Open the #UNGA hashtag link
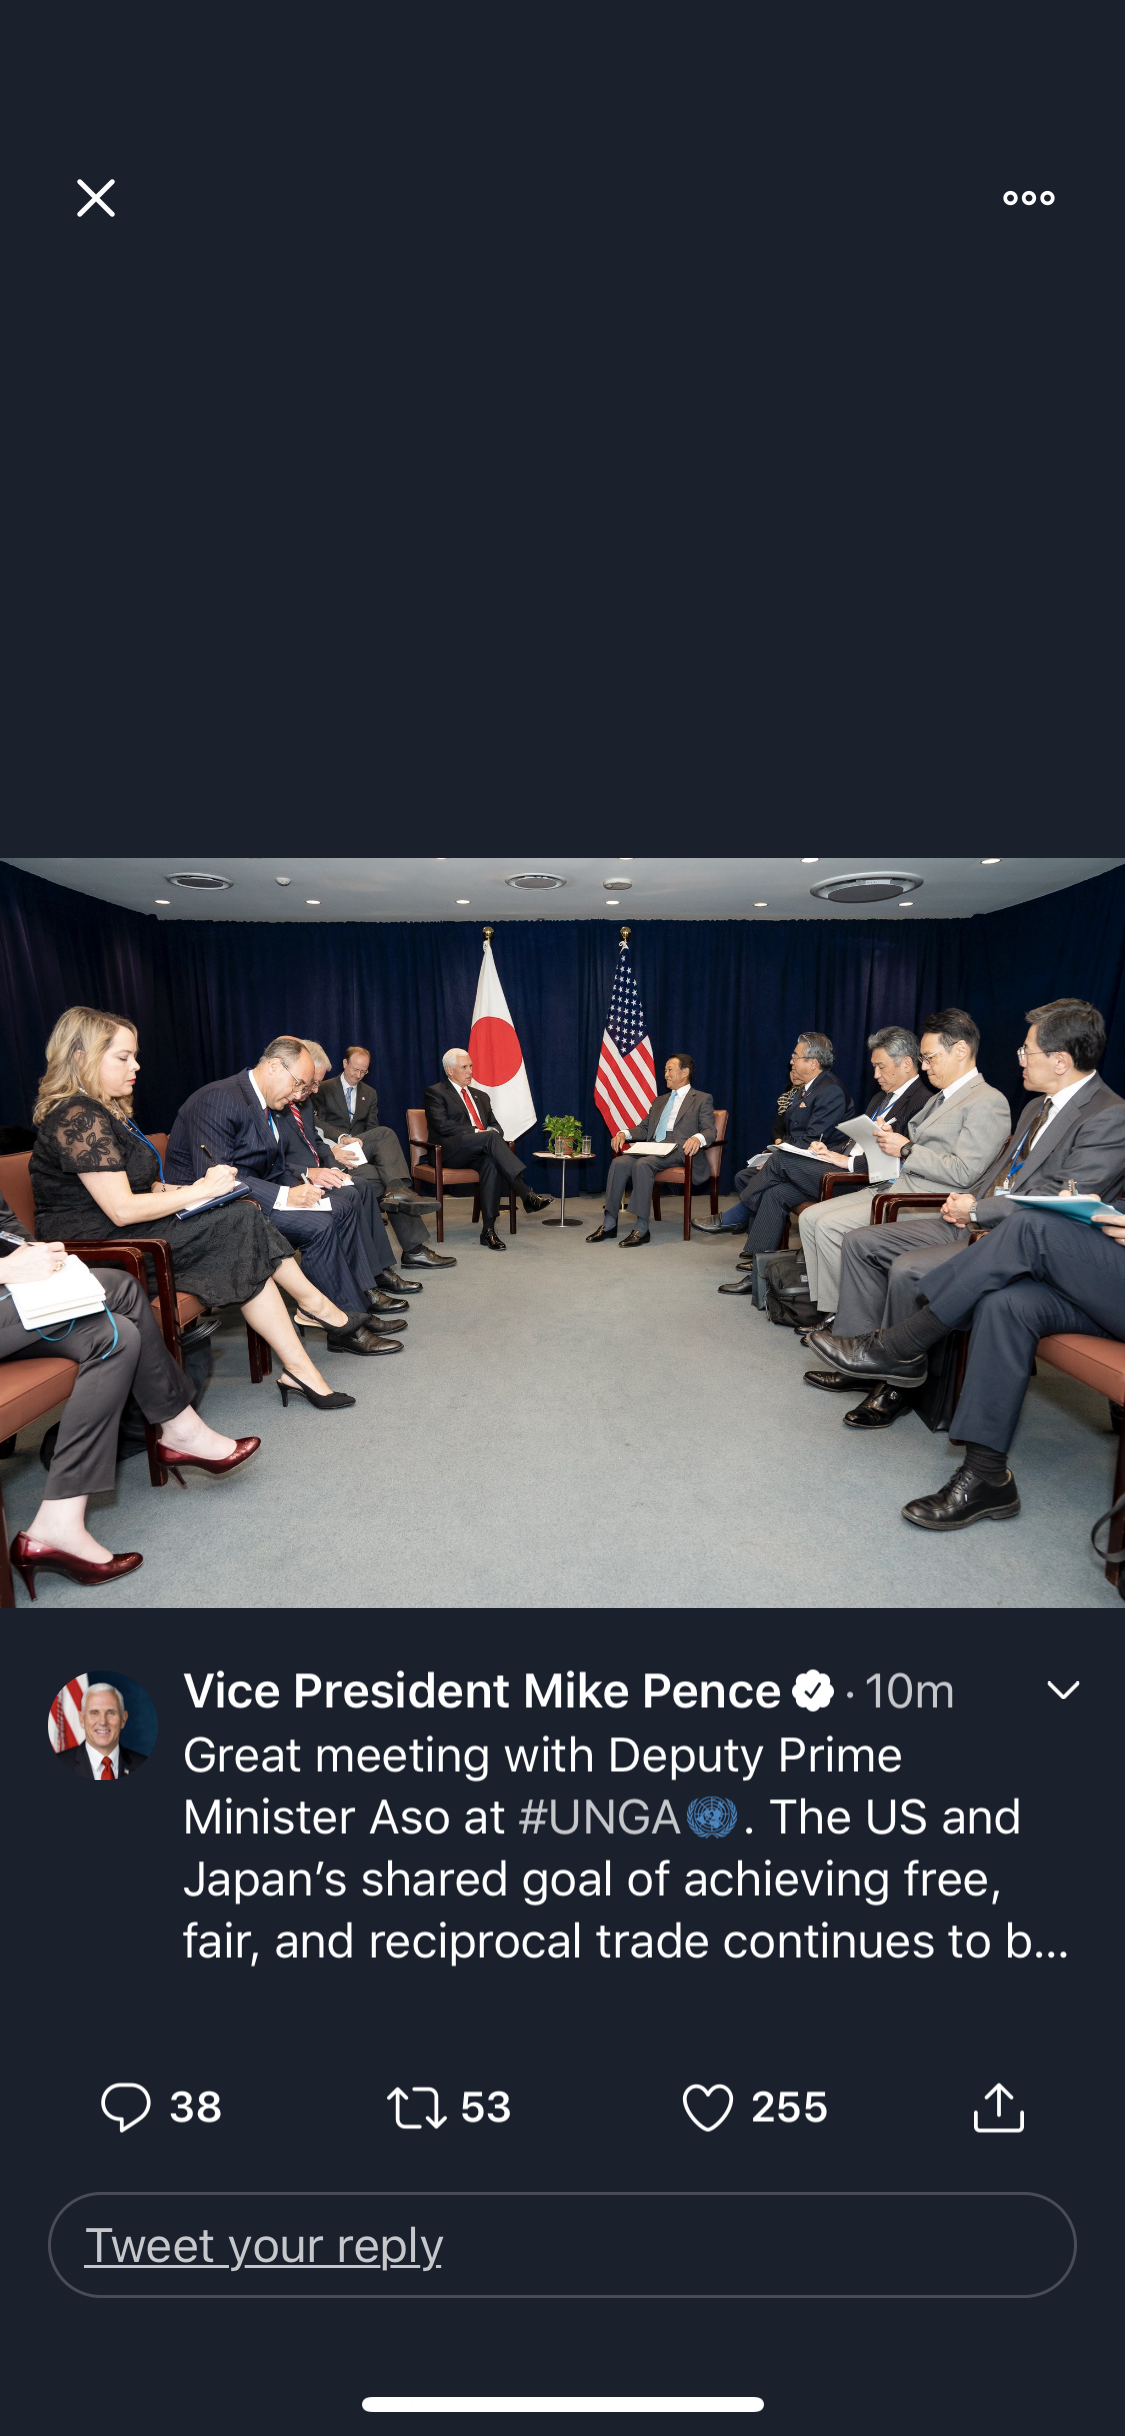The height and width of the screenshot is (2436, 1125). coord(599,1817)
